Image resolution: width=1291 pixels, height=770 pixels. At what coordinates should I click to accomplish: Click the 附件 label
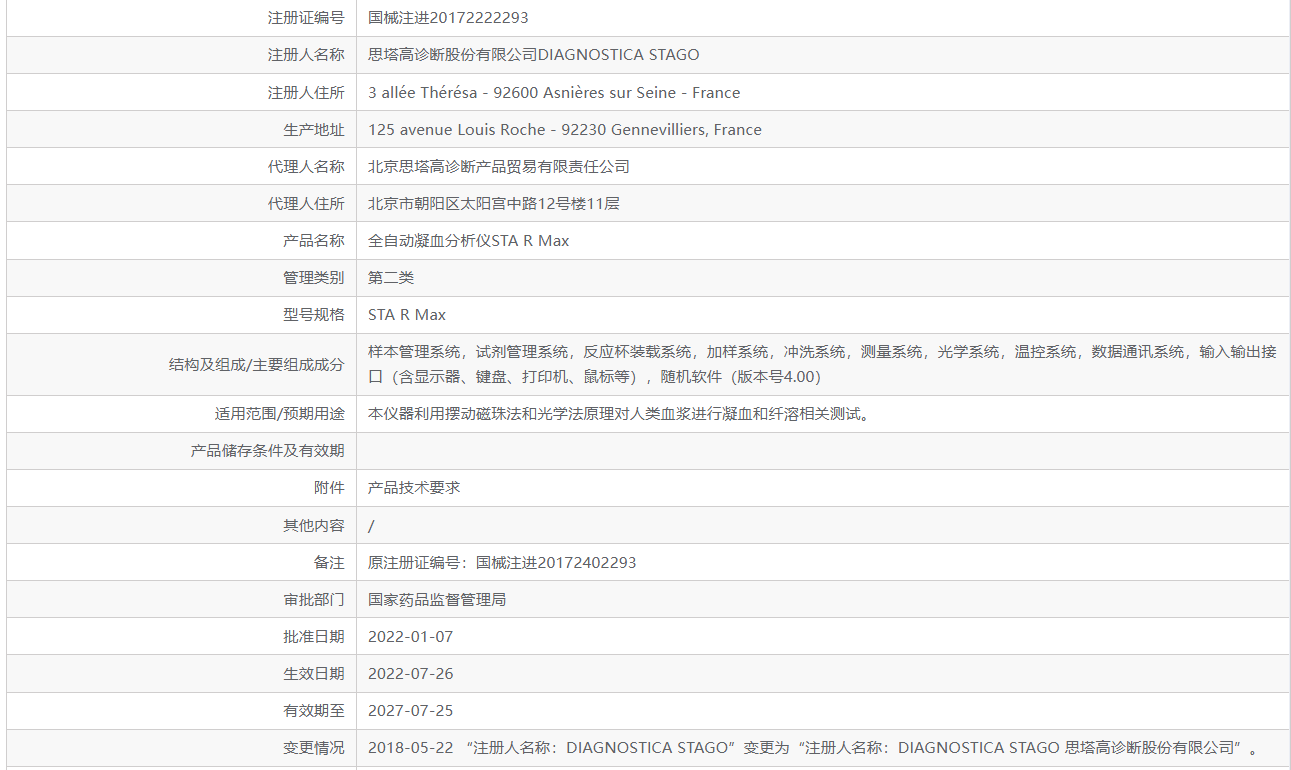pyautogui.click(x=329, y=487)
